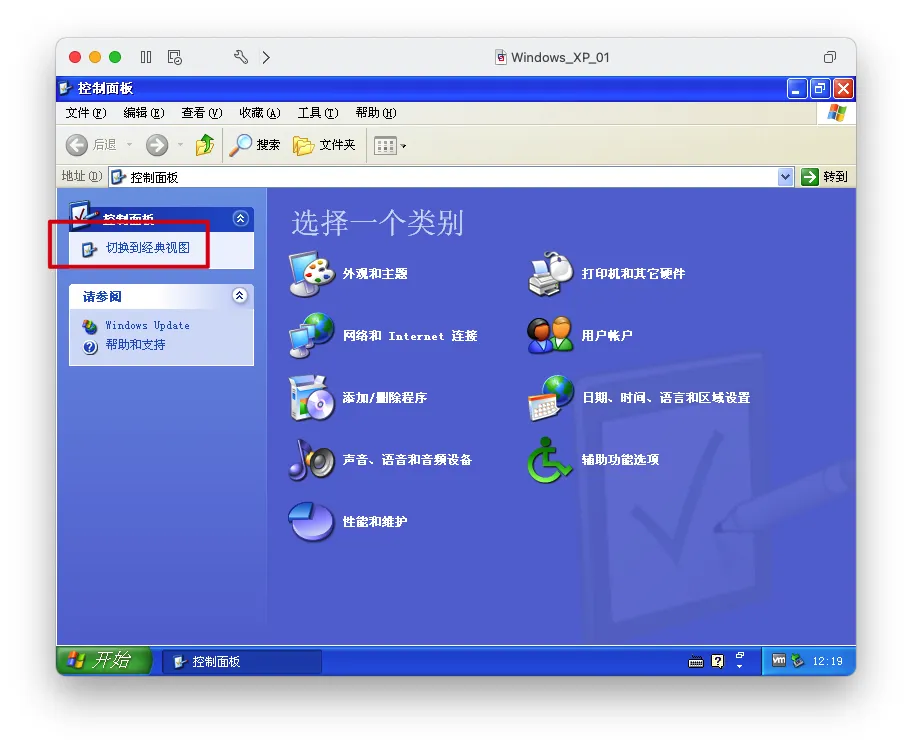Image resolution: width=912 pixels, height=750 pixels.
Task: Open the Date, Time, Language globe calendar icon
Action: click(x=551, y=398)
